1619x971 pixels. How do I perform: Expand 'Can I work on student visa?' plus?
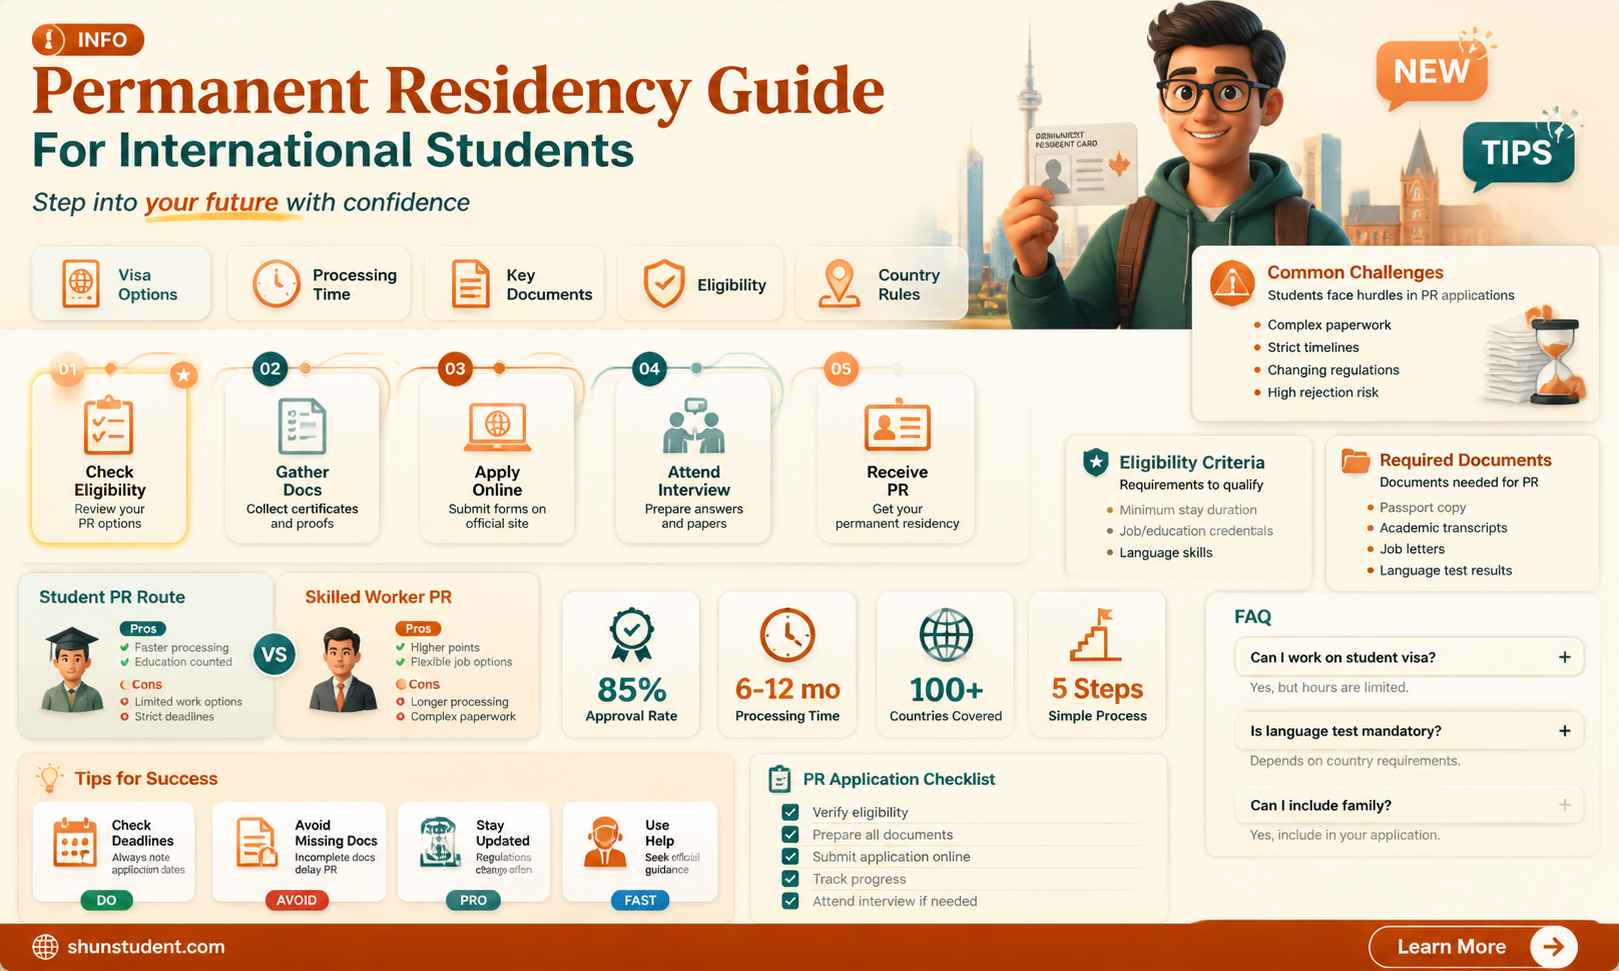(x=1564, y=657)
